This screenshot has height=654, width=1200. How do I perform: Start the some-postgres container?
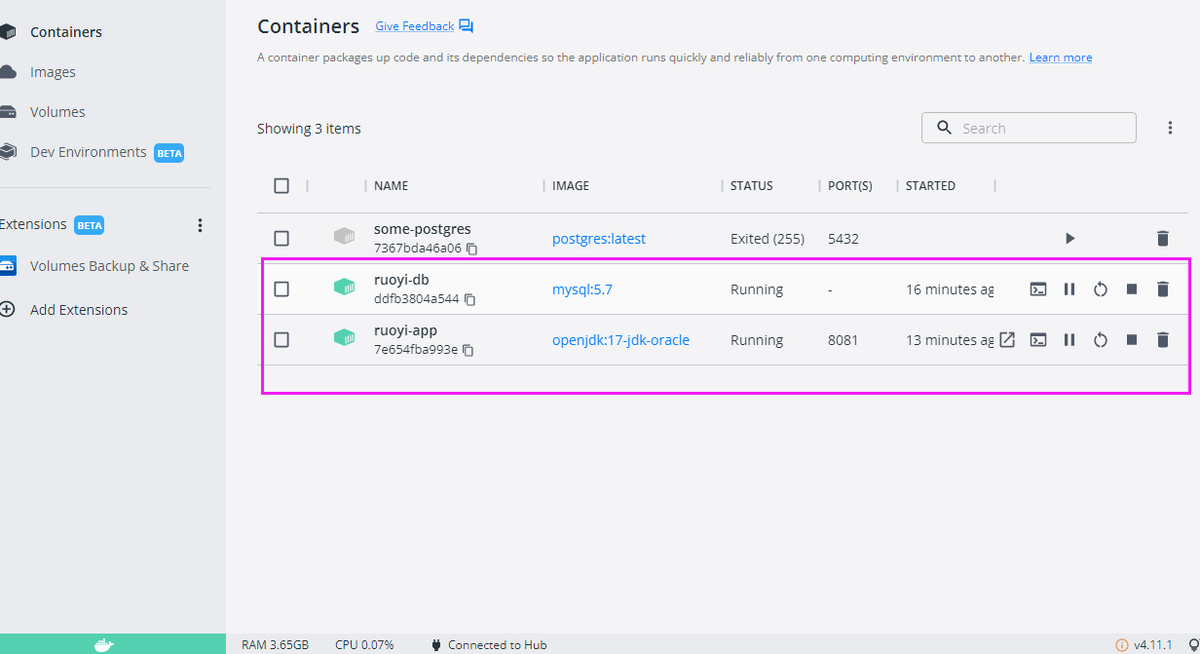pos(1070,238)
